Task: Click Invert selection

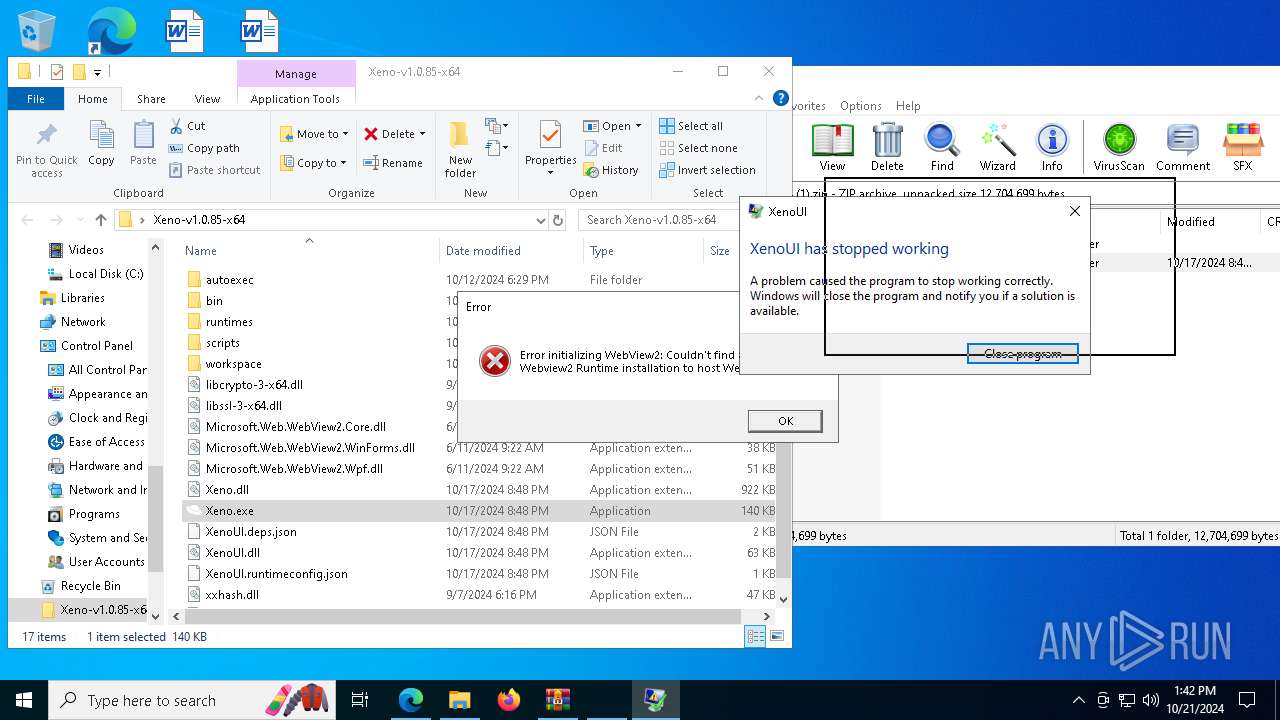Action: pos(707,170)
